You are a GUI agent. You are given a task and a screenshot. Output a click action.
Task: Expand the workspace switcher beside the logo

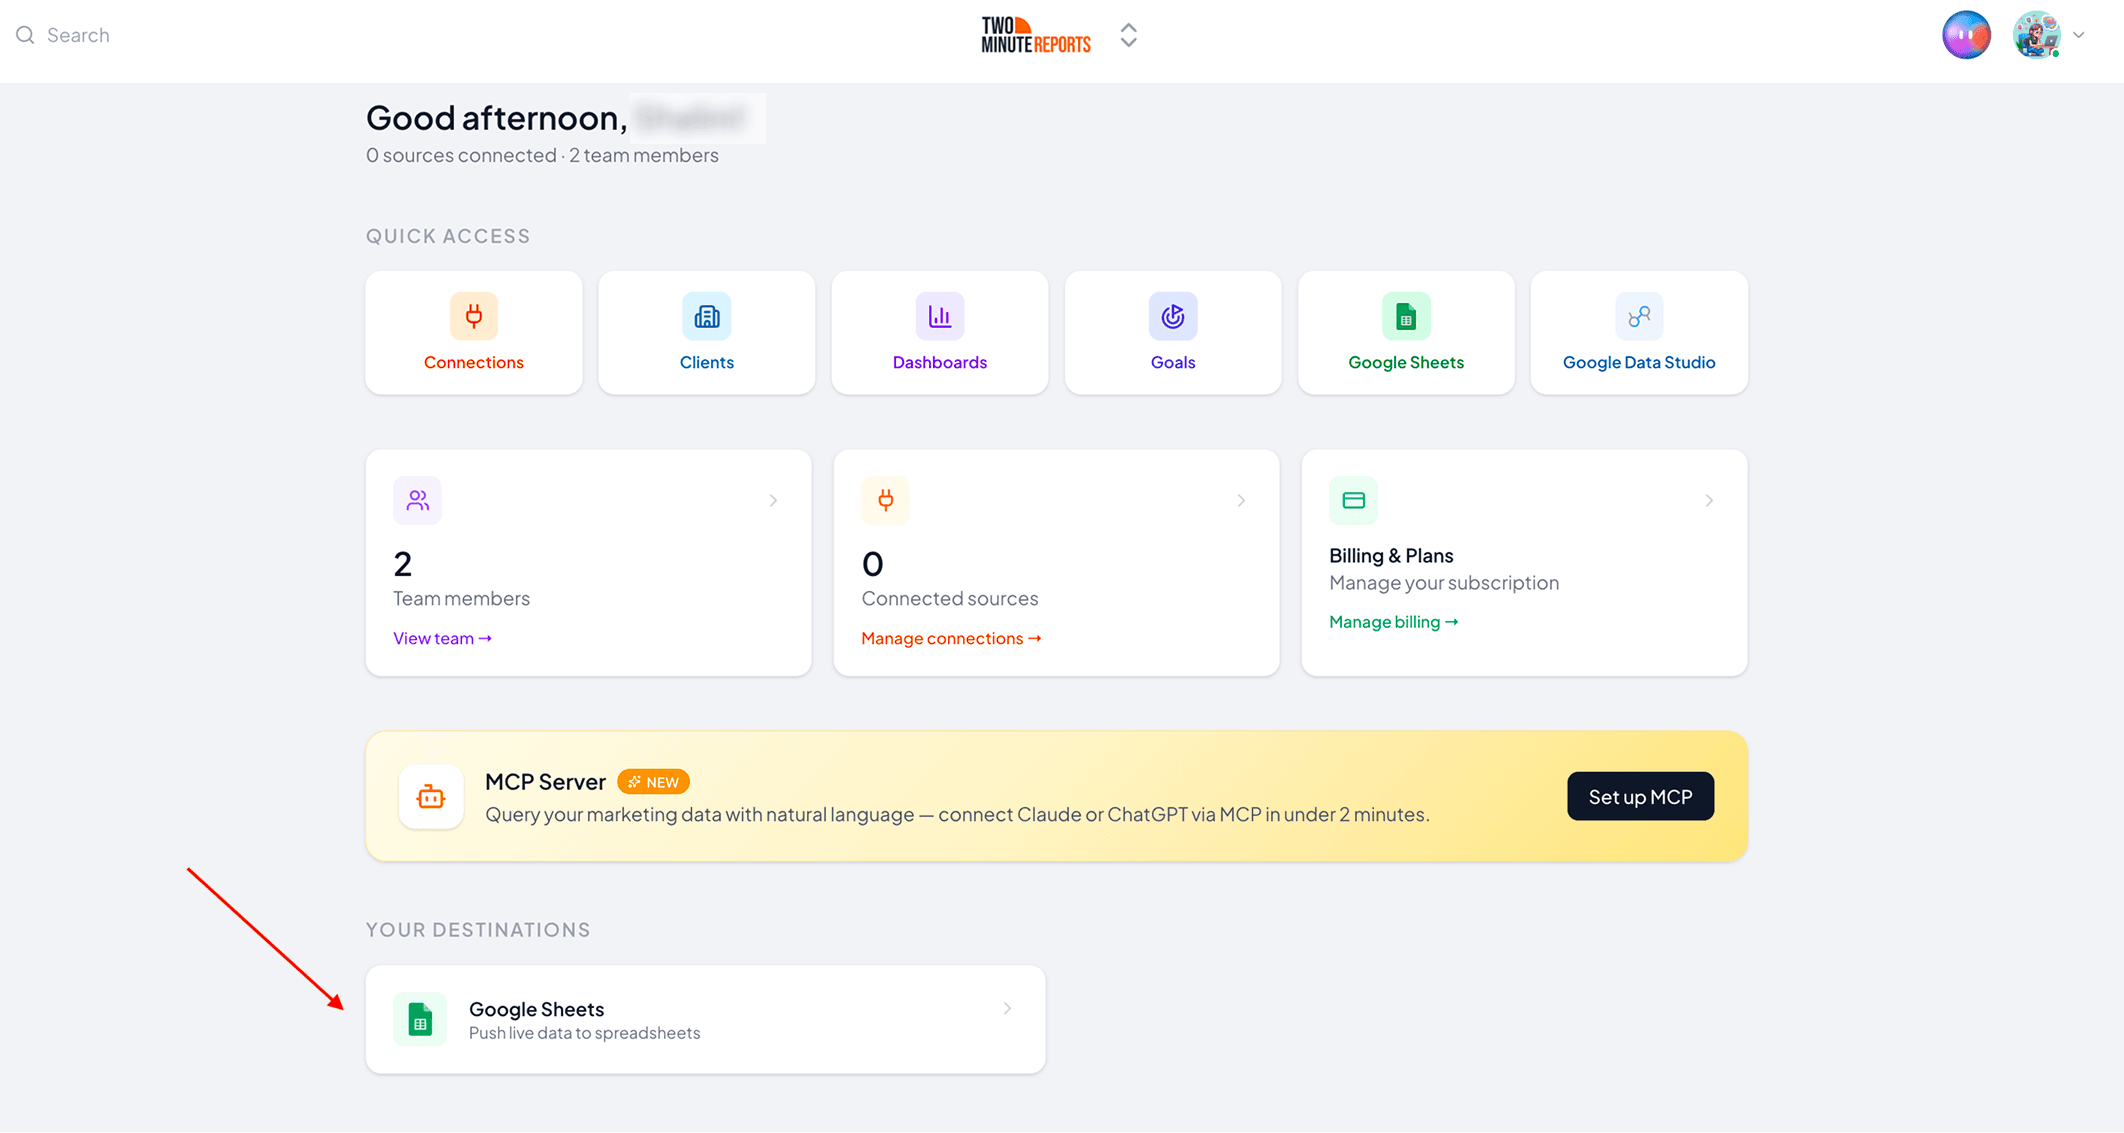1129,35
